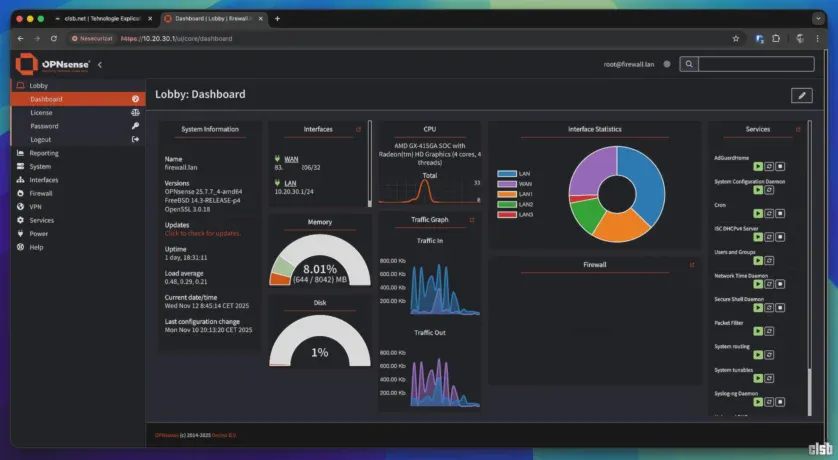Screen dimensions: 838x460
Task: Click the pencil edit dashboard button
Action: point(802,96)
